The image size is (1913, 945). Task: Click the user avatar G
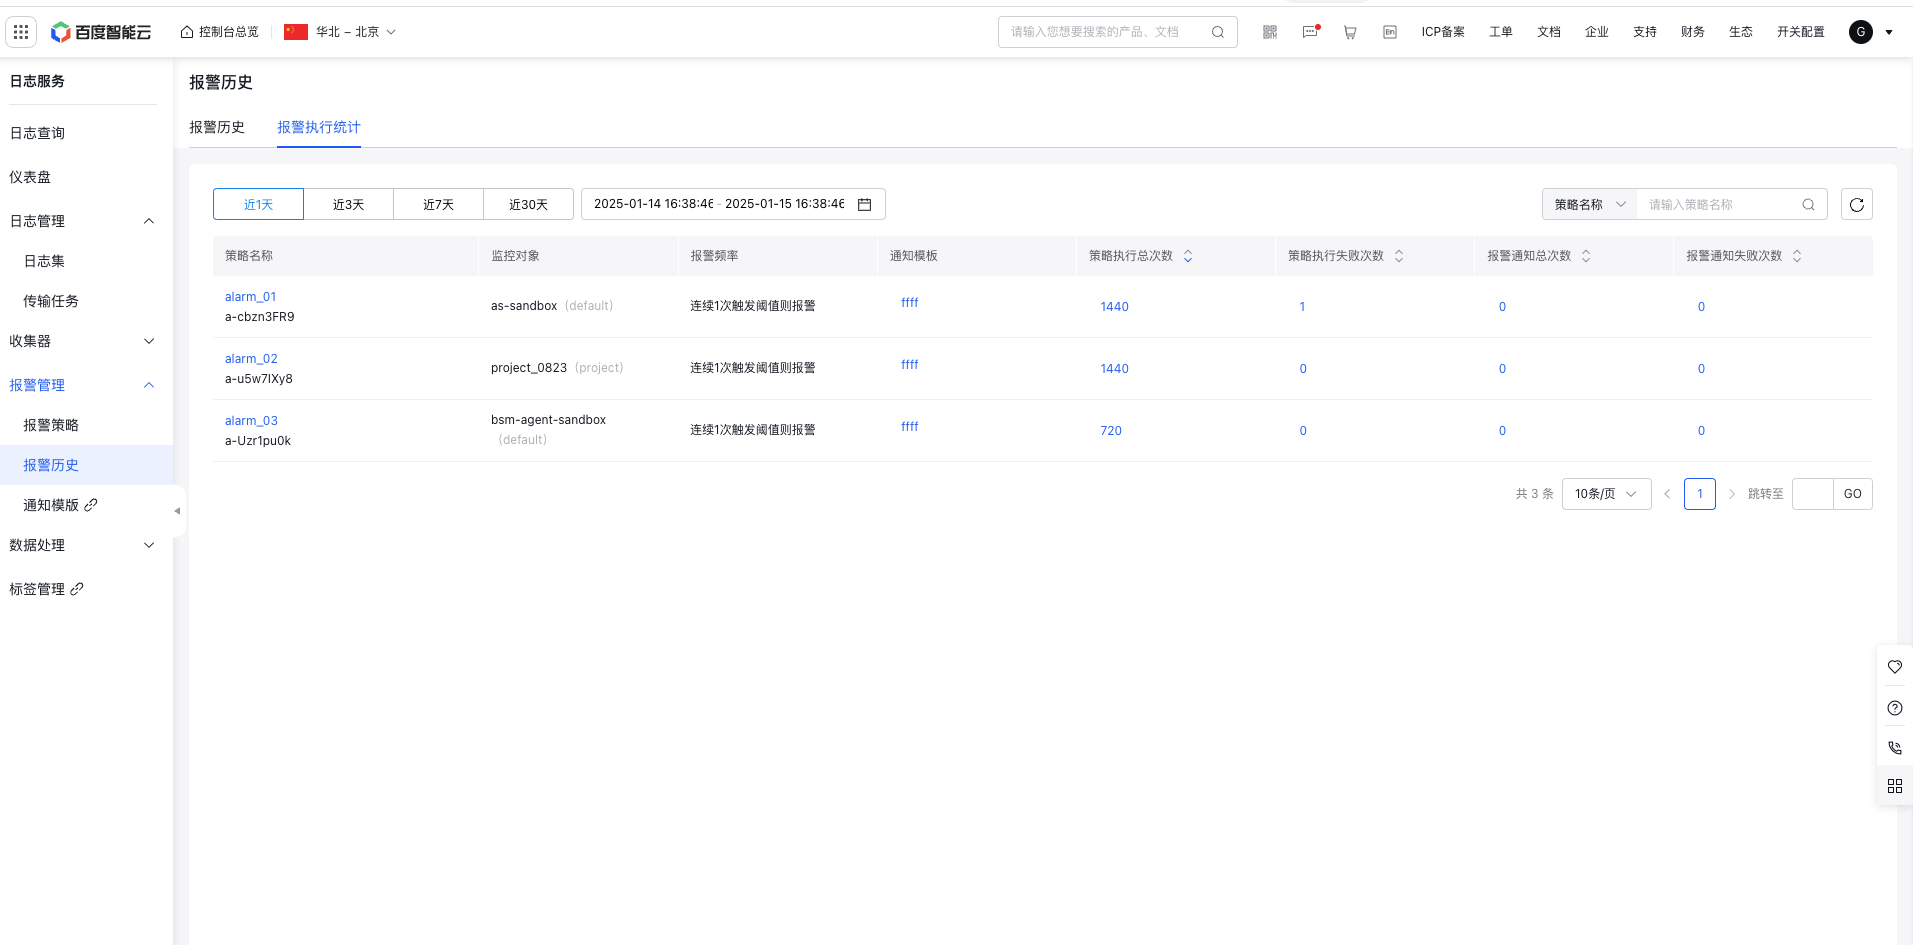(x=1861, y=32)
